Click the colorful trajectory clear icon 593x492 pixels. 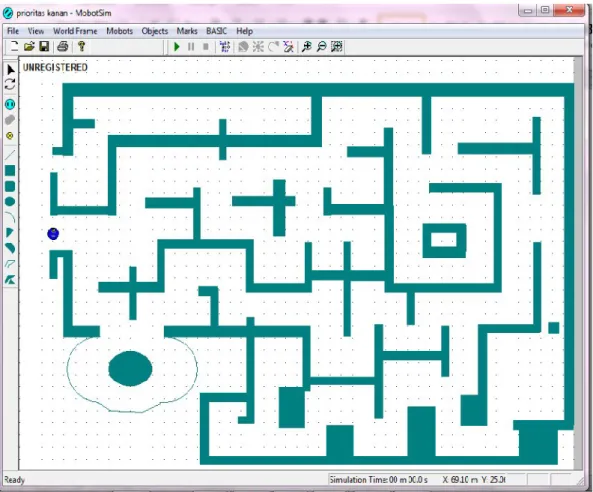tap(288, 47)
